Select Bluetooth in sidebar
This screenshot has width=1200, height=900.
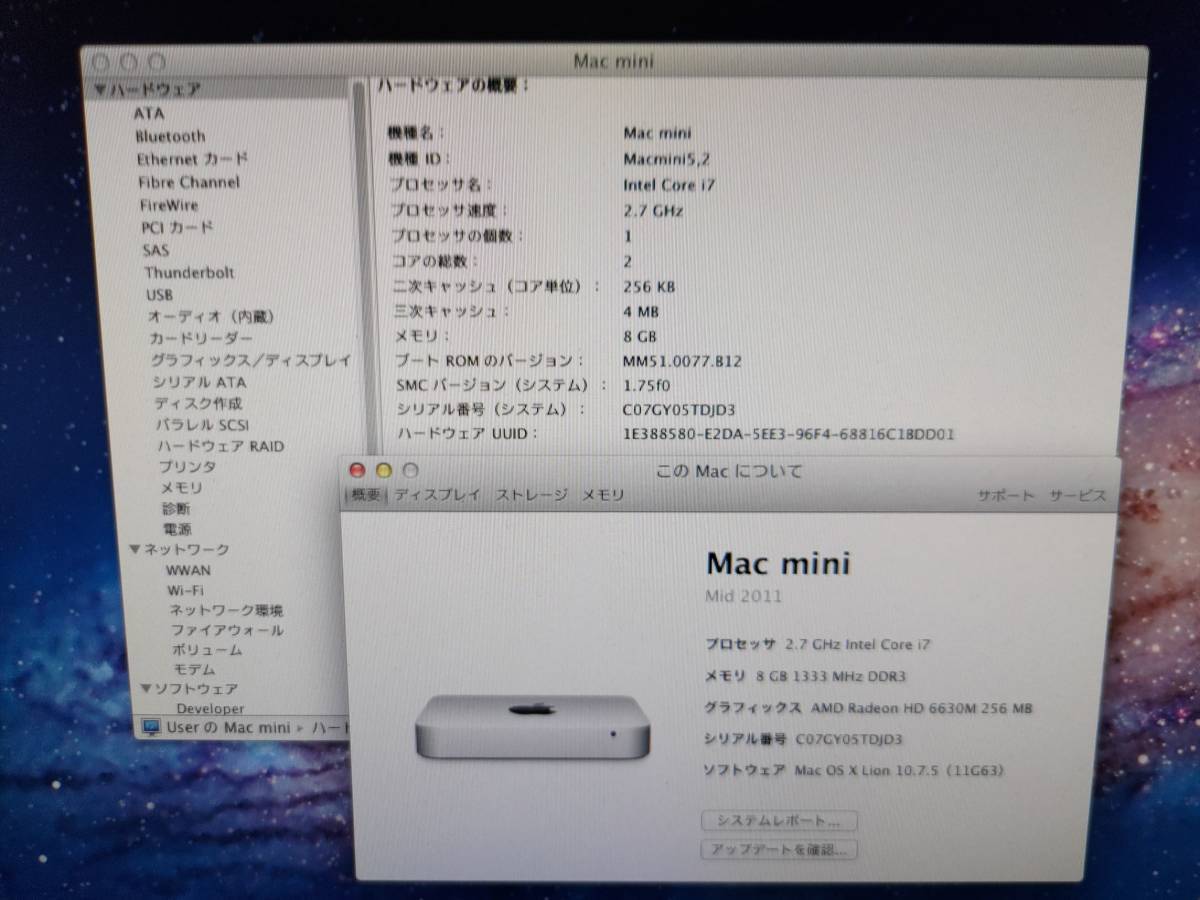[x=170, y=136]
